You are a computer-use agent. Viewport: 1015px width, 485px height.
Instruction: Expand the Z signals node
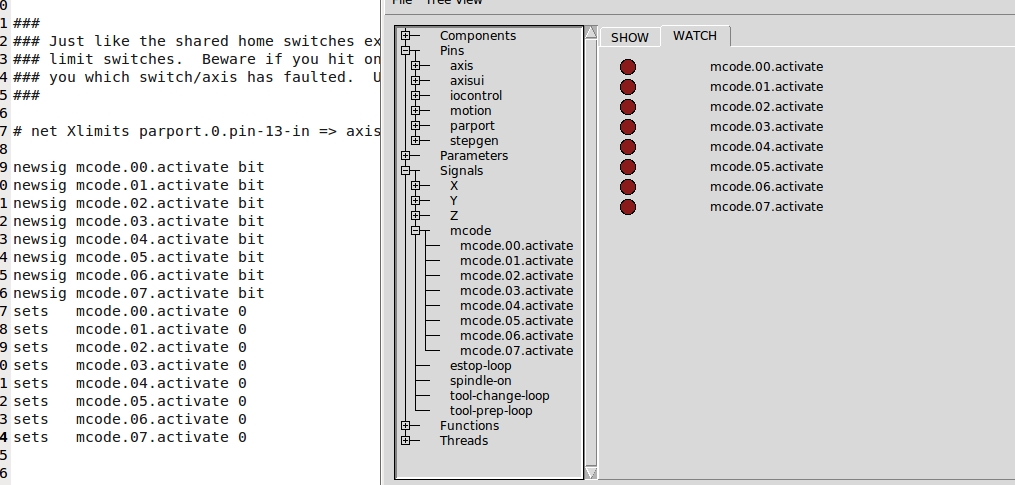pos(416,216)
